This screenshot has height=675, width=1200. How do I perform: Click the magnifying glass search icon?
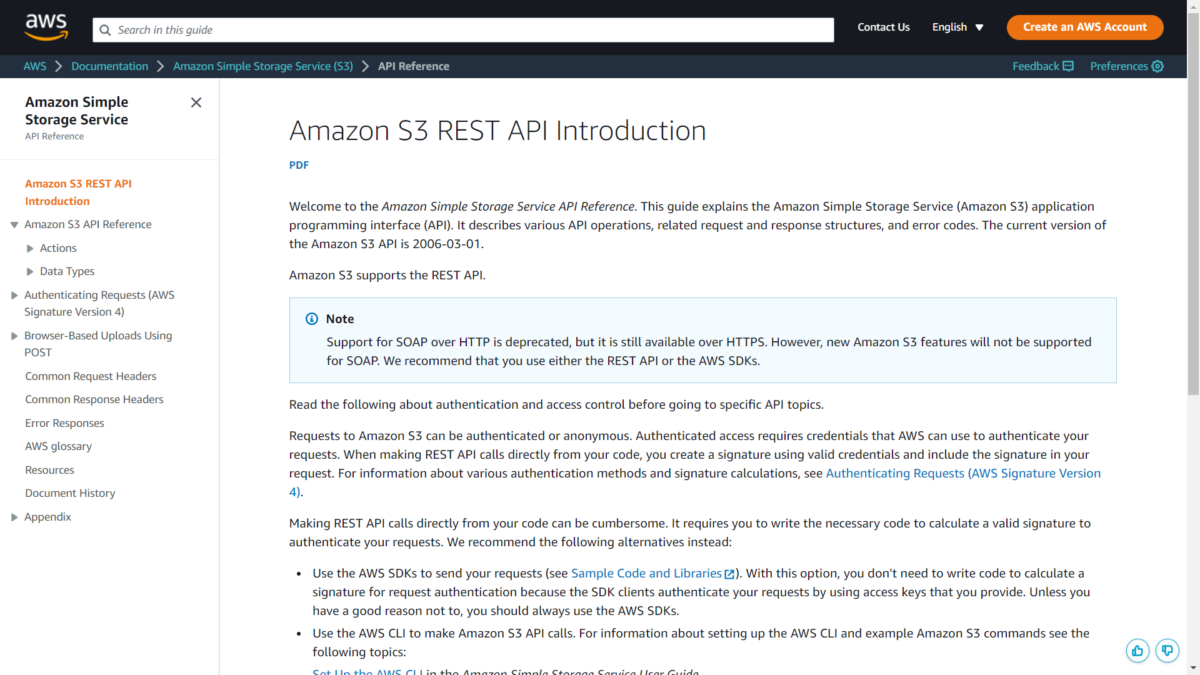105,30
